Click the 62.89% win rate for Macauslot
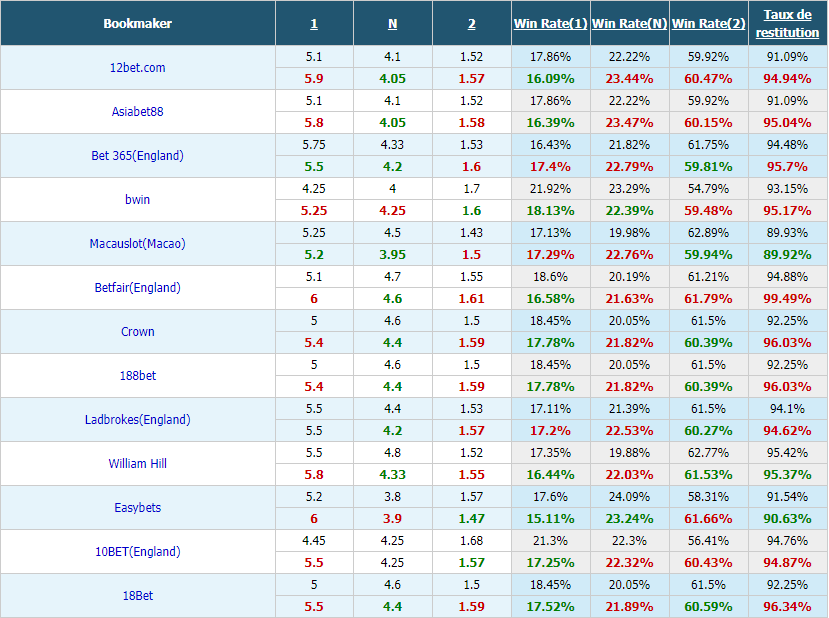Screen dimensions: 829x618 tap(708, 233)
